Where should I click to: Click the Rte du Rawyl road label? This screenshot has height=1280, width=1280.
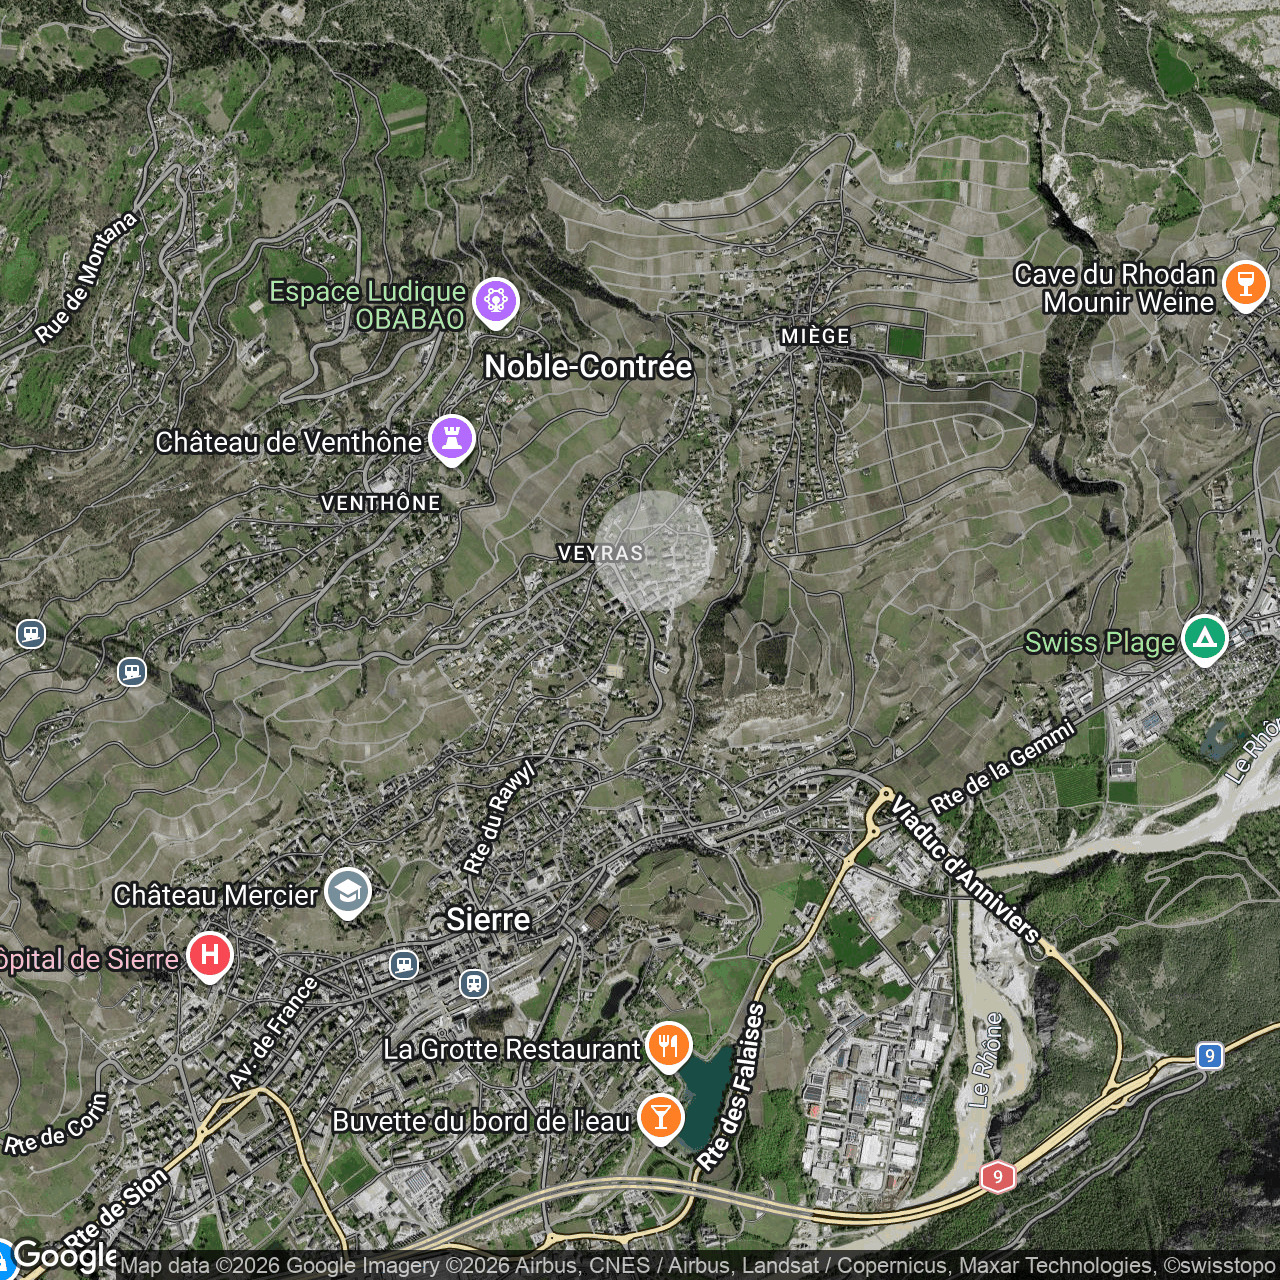pos(501,817)
